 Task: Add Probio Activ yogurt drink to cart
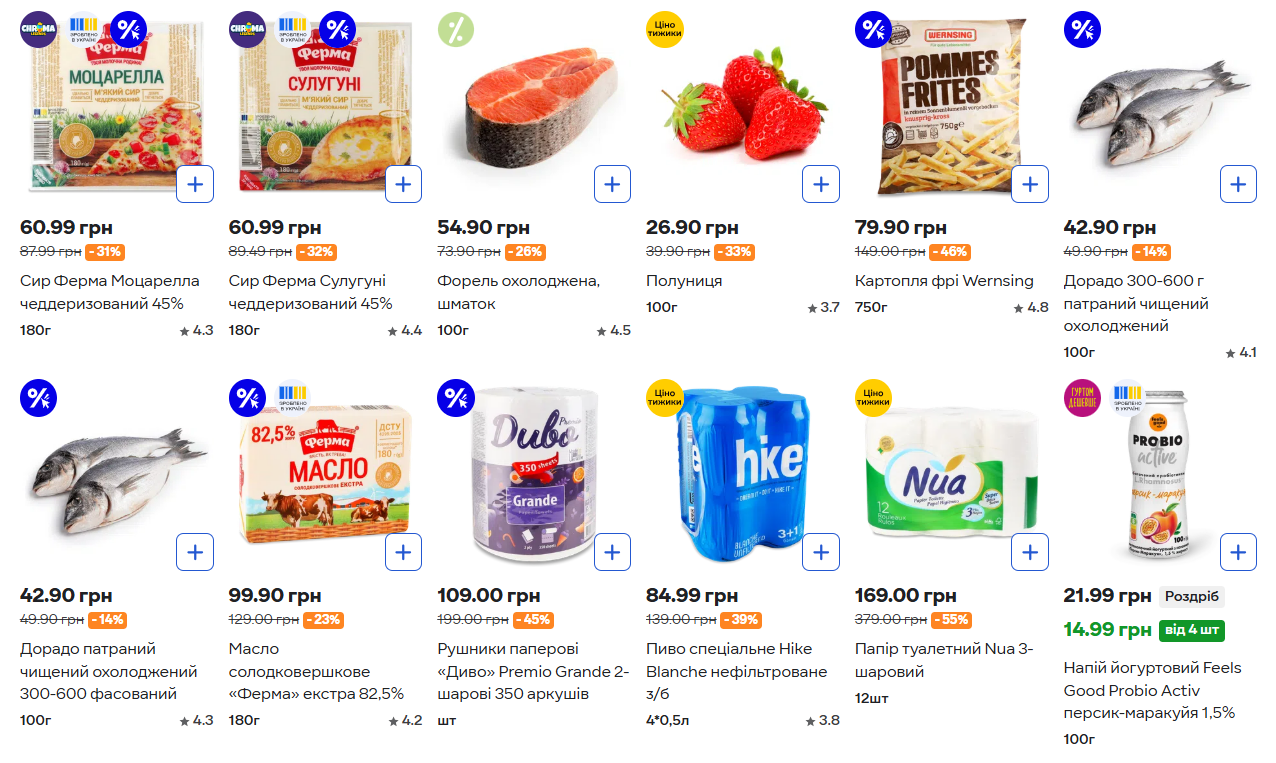1237,552
